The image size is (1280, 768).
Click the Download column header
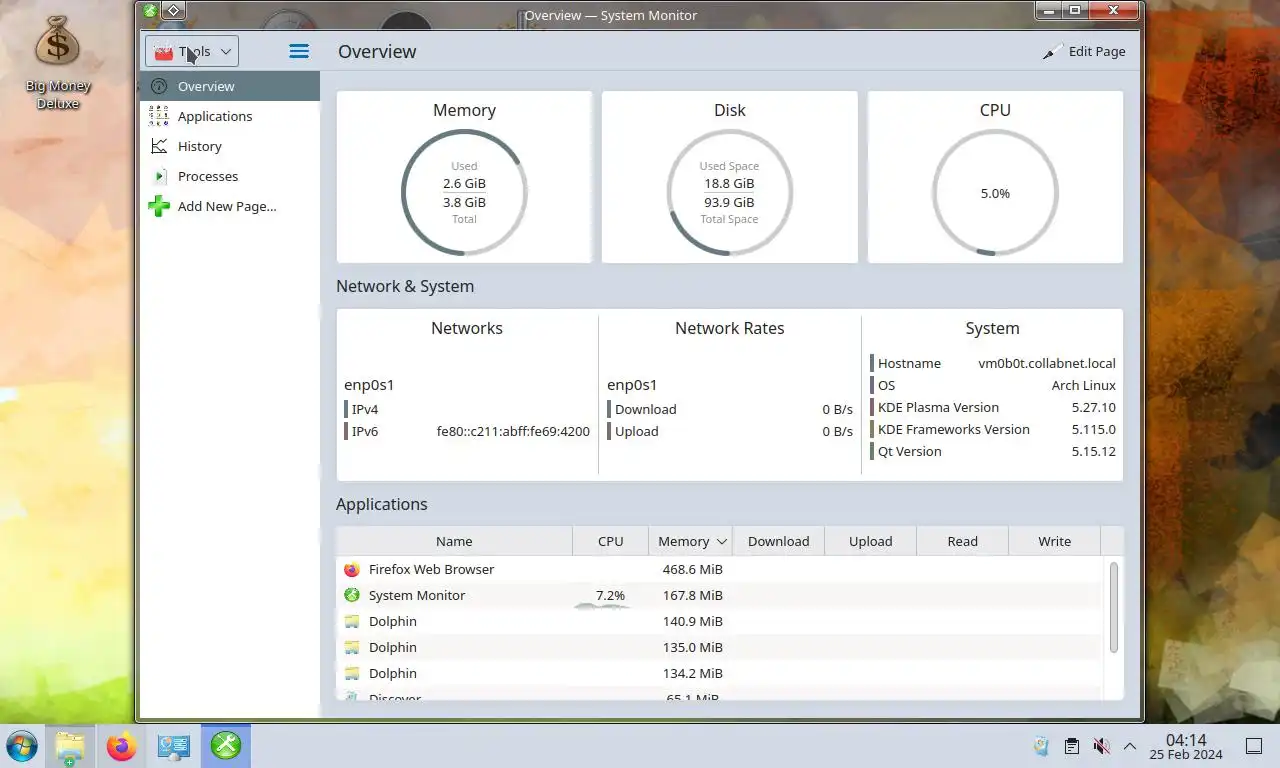pos(778,541)
